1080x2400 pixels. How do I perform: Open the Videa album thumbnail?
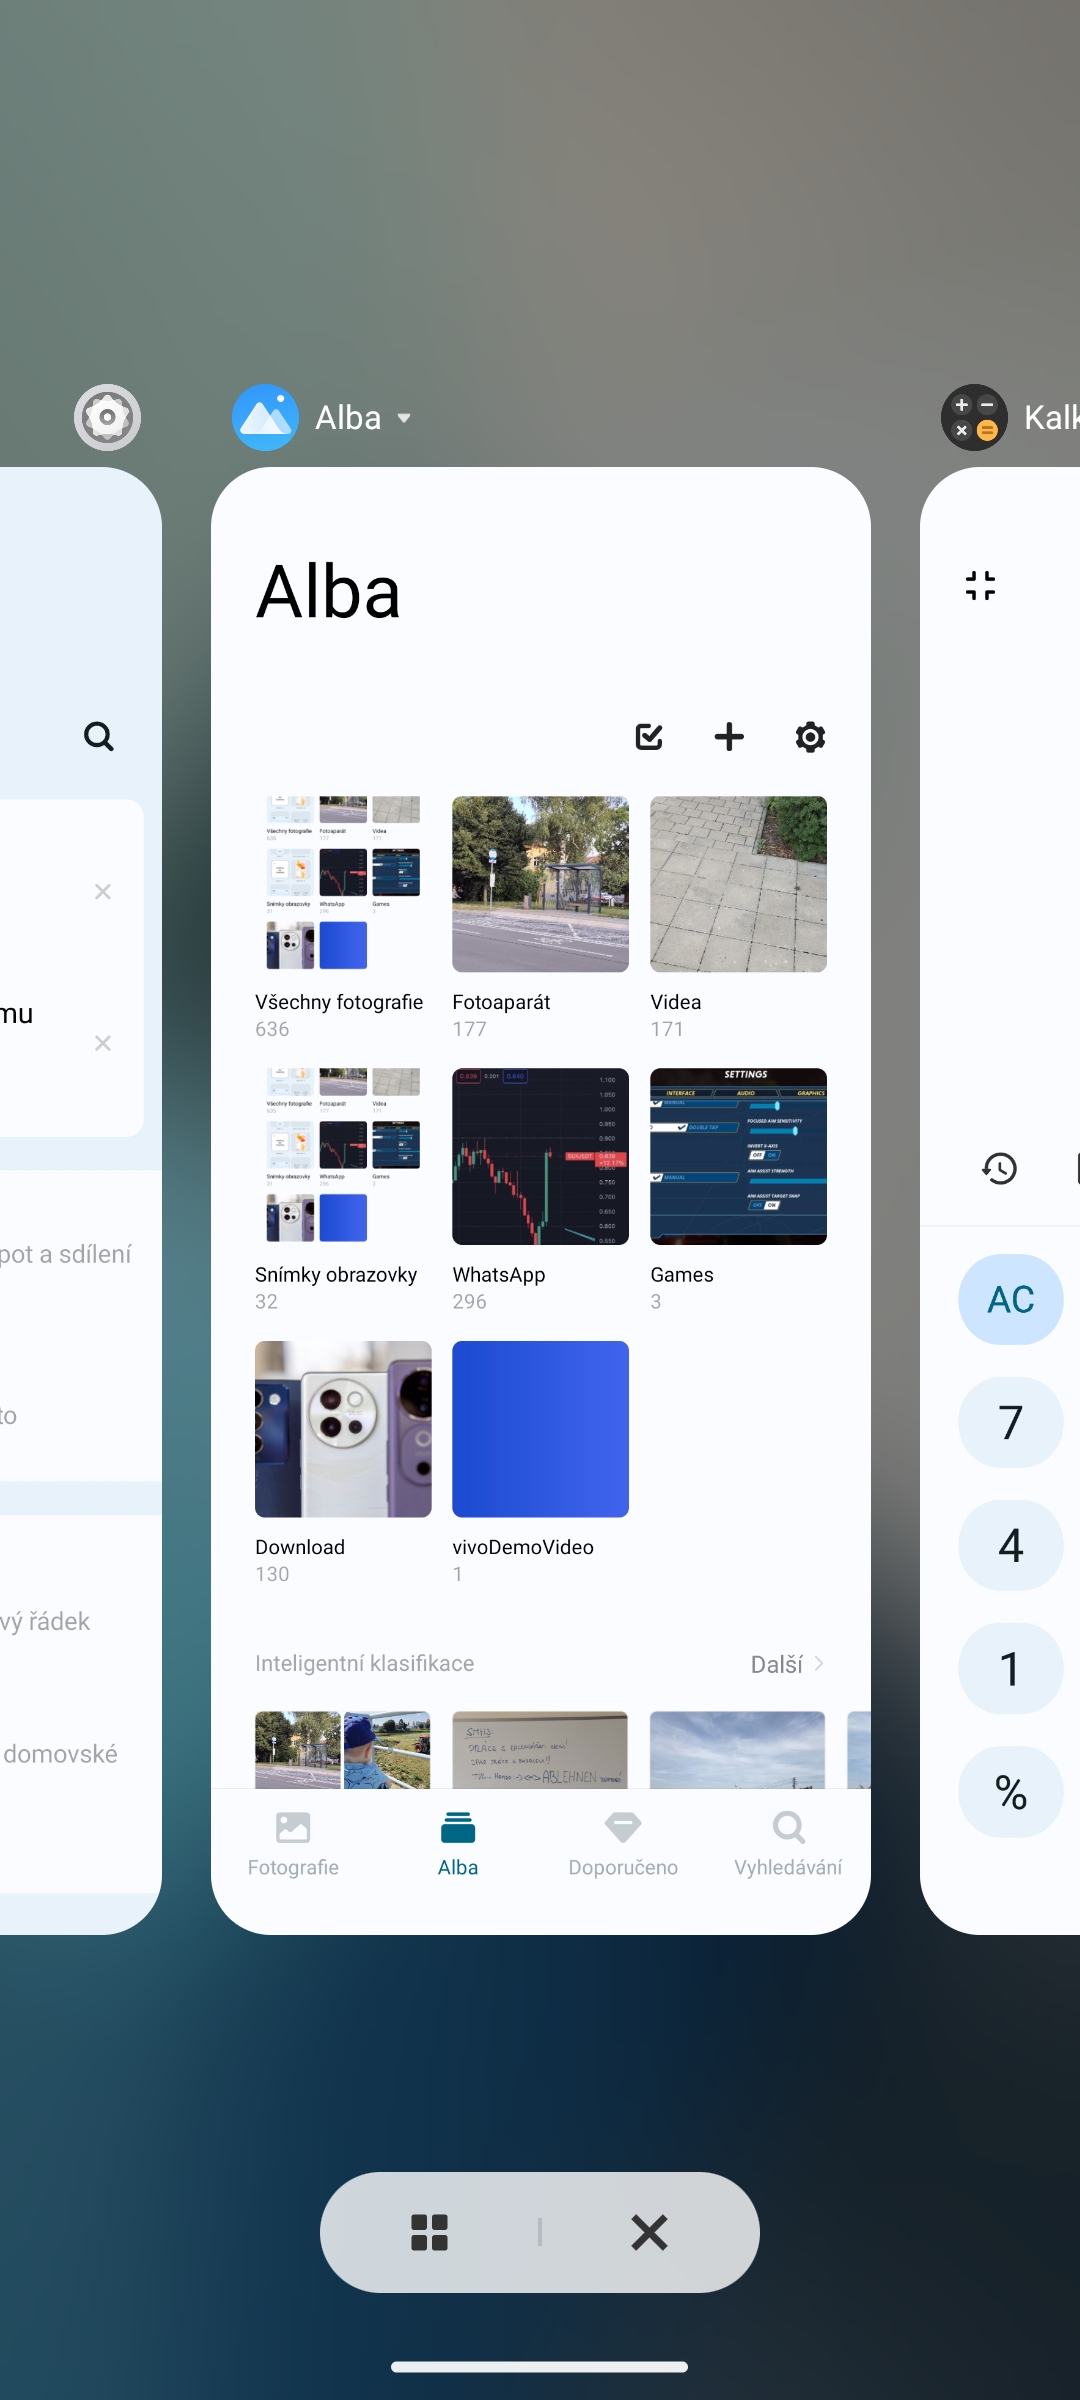pos(738,884)
